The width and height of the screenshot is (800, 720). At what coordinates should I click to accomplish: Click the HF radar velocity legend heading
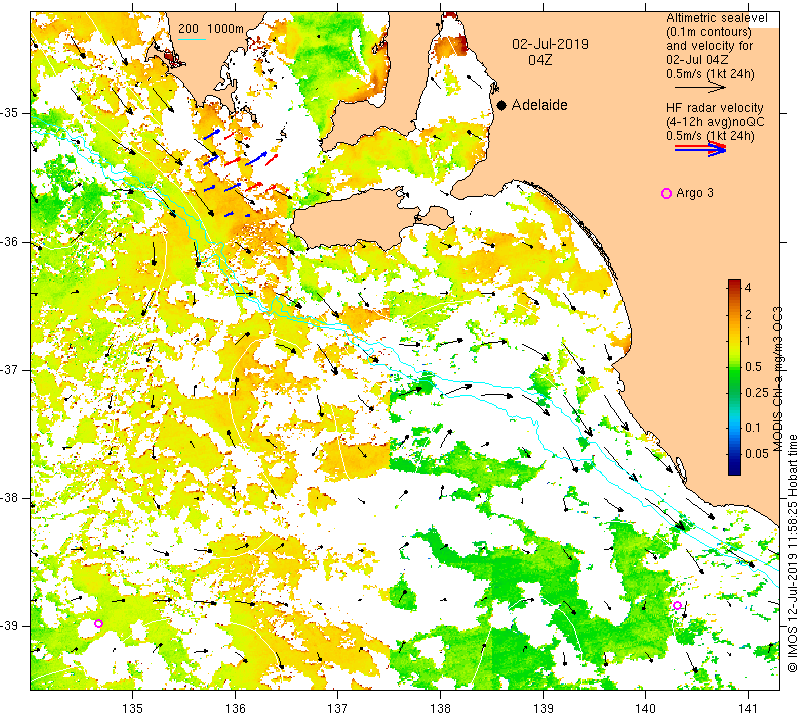click(714, 108)
